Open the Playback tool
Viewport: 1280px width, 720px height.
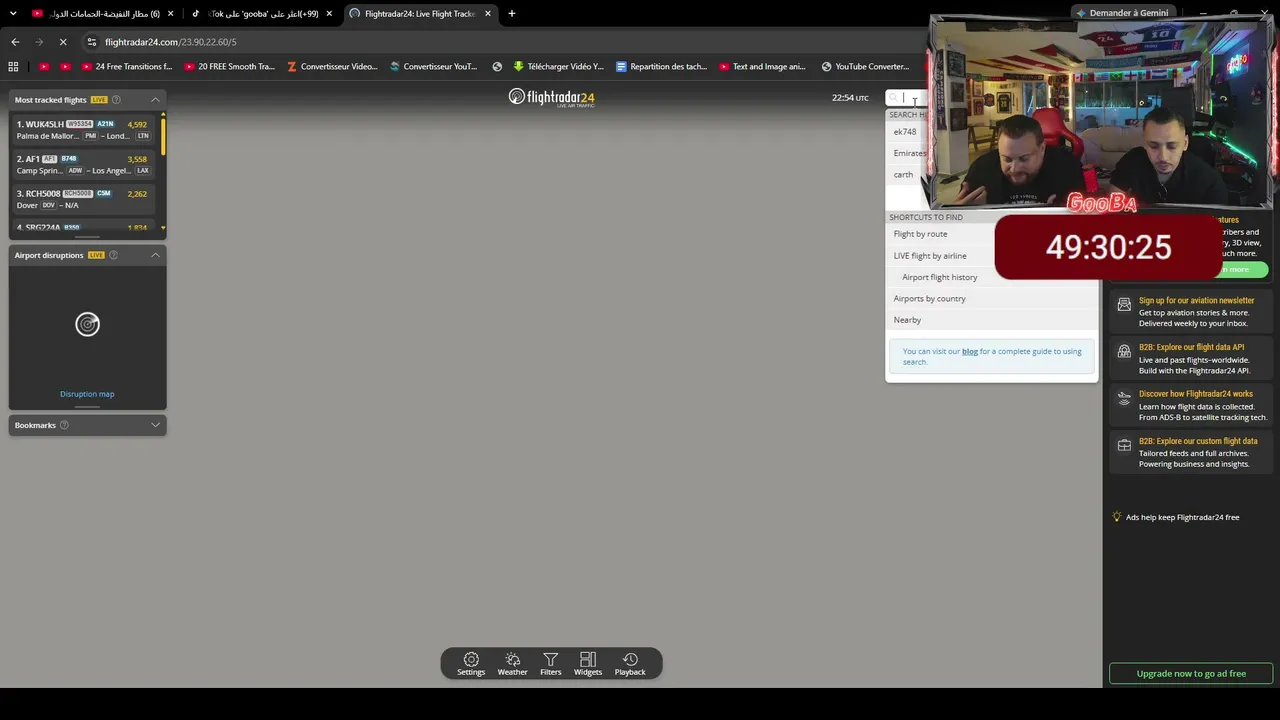[630, 664]
